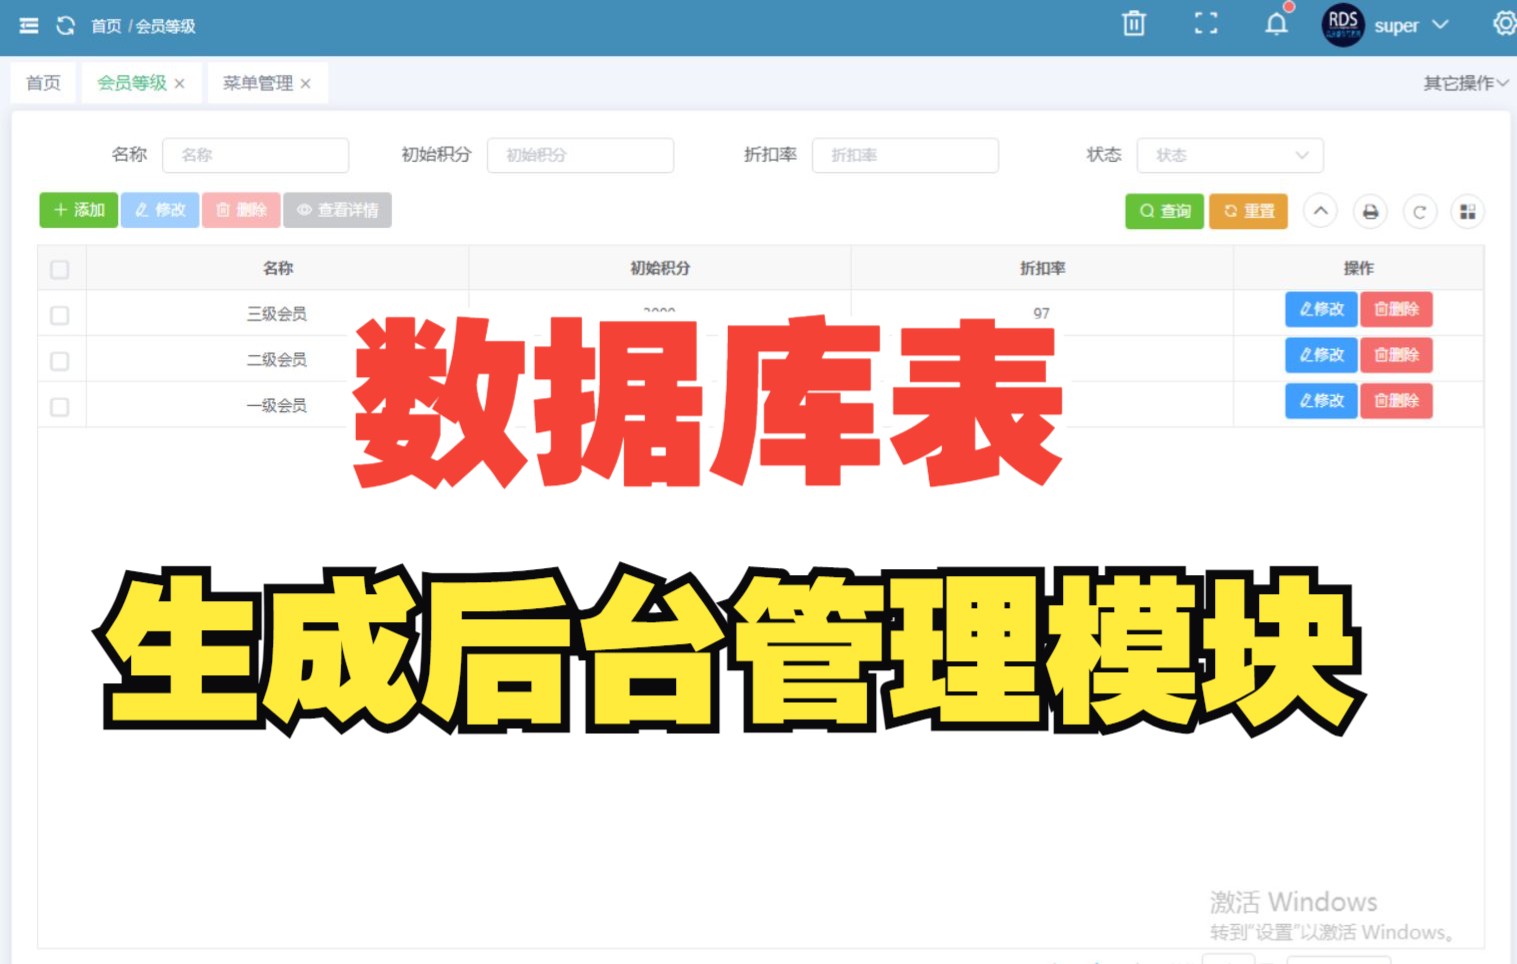Click 删除 in the 三级会员 row
Viewport: 1517px width, 964px height.
click(x=1397, y=309)
